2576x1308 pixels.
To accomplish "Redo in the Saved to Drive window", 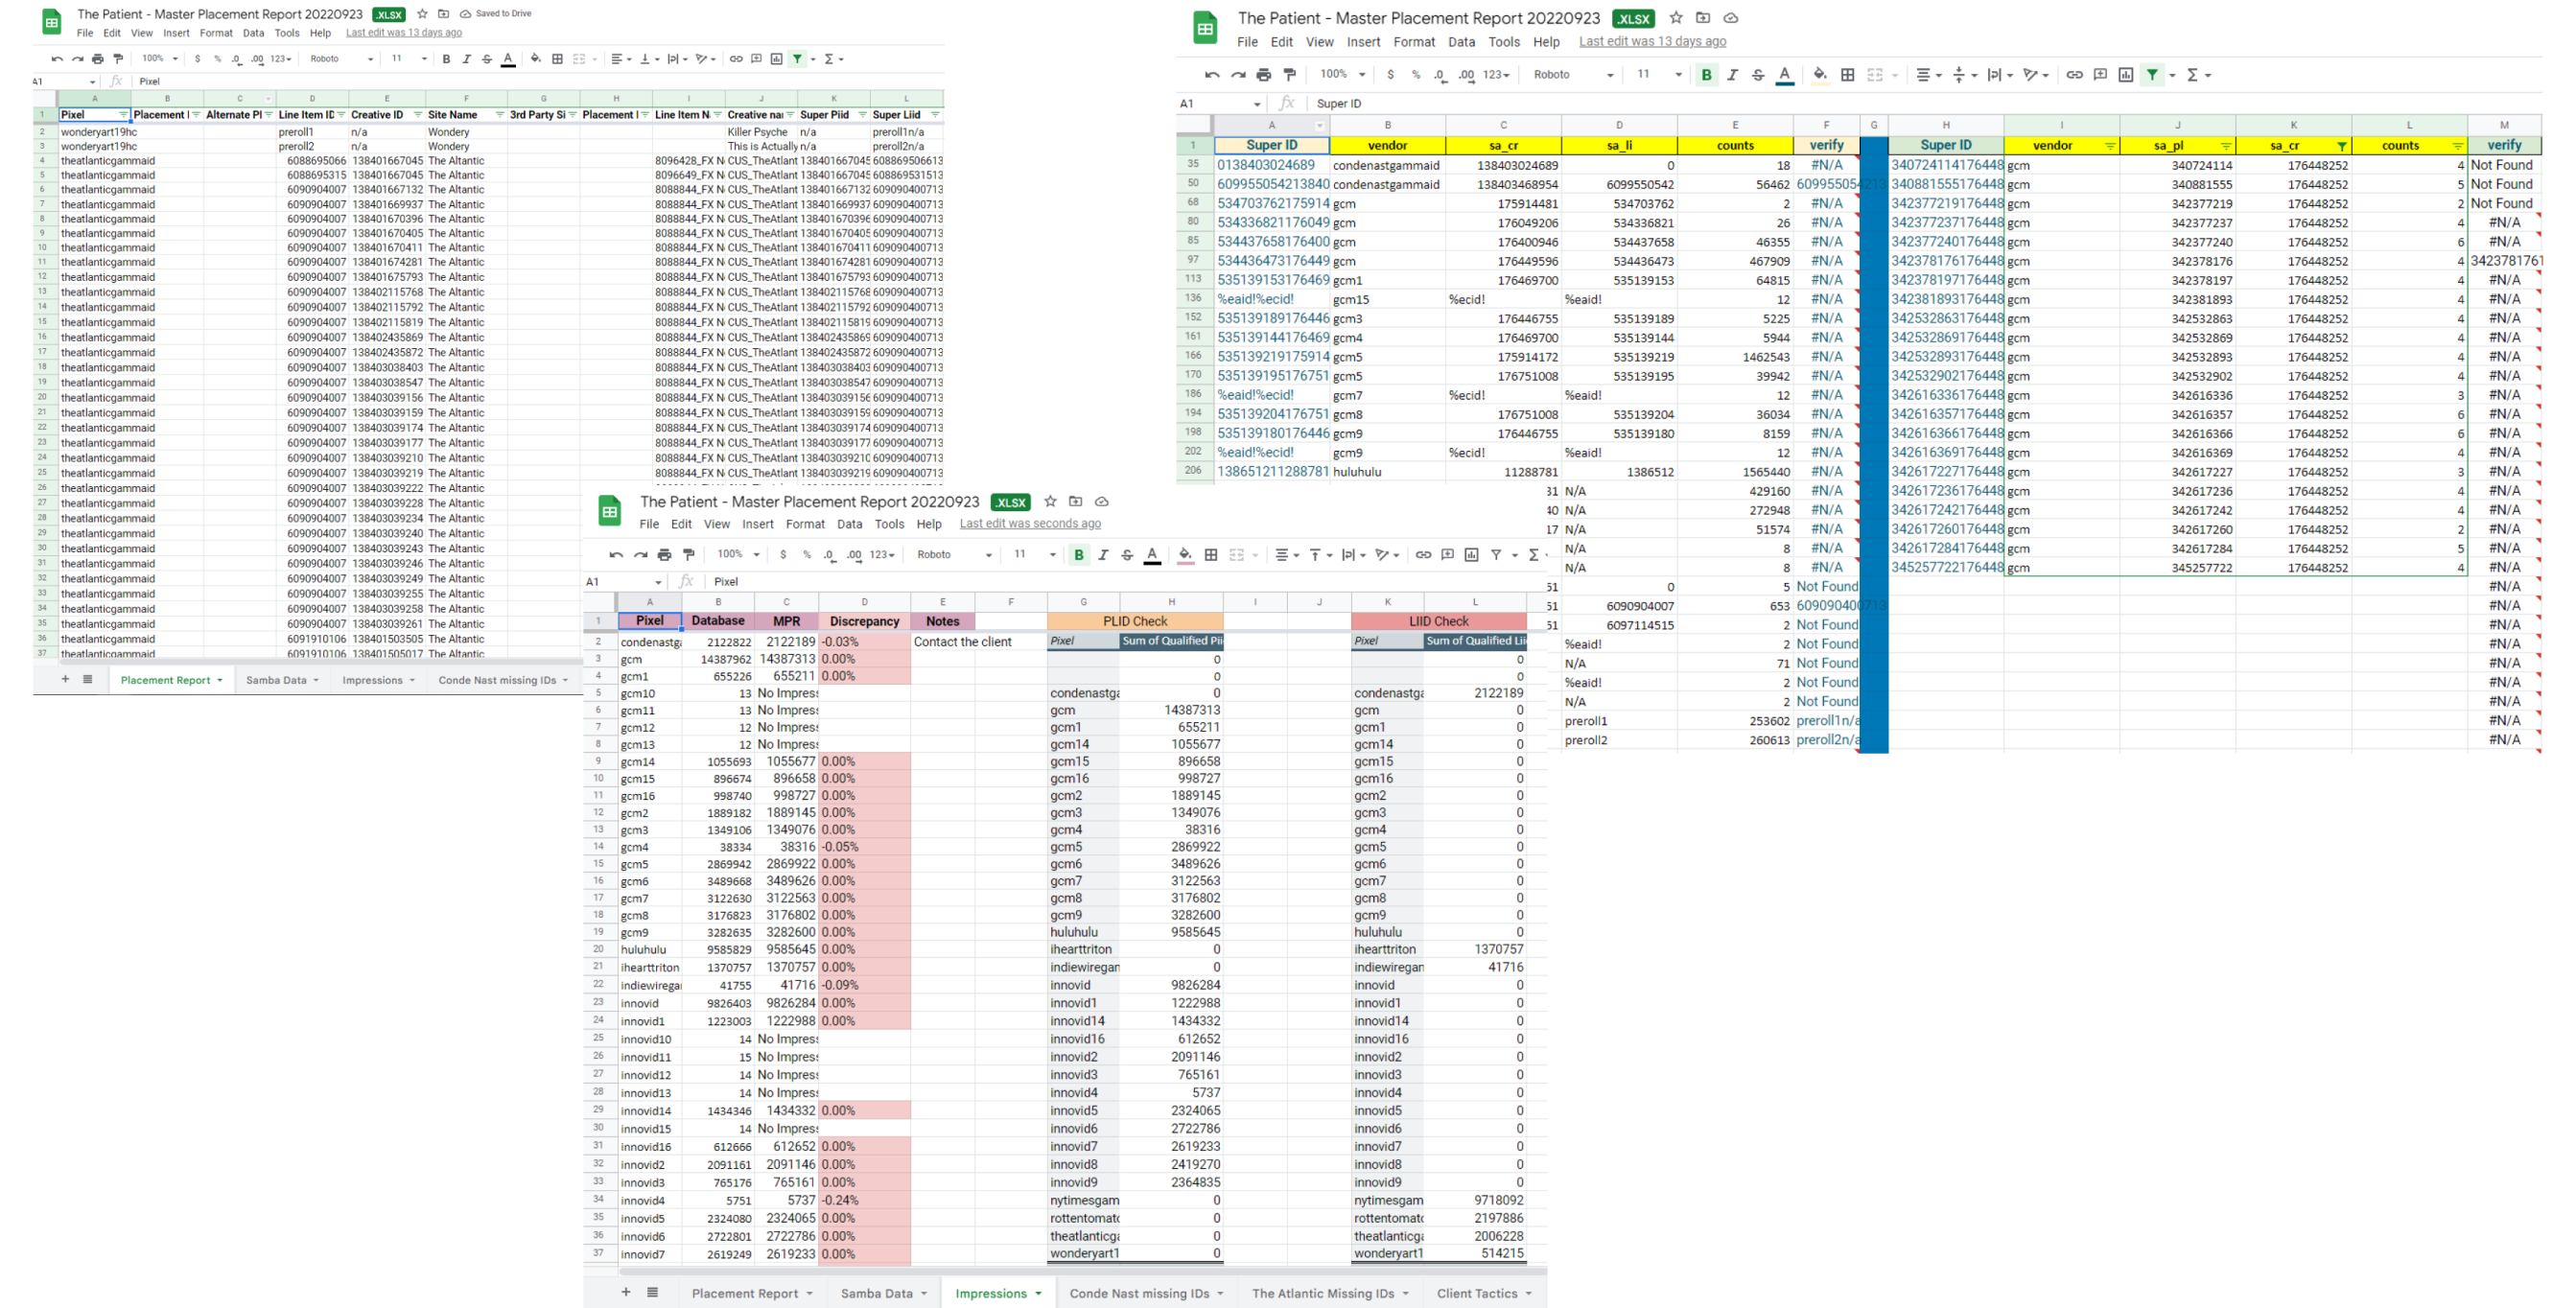I will (x=77, y=59).
